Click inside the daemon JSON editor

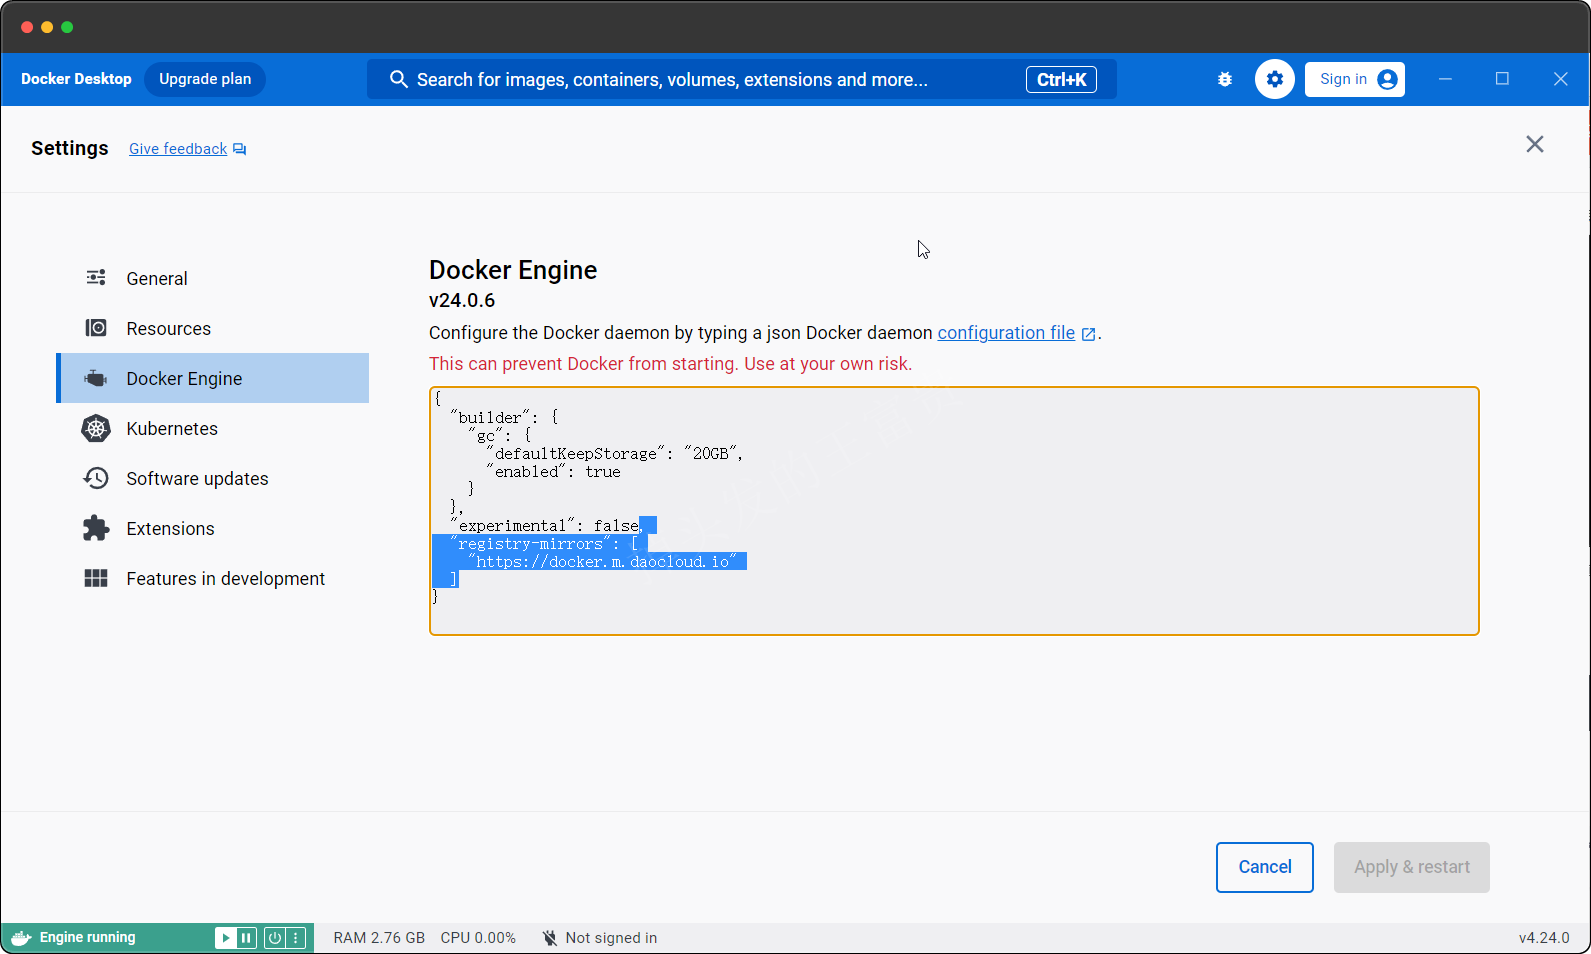[x=954, y=511]
